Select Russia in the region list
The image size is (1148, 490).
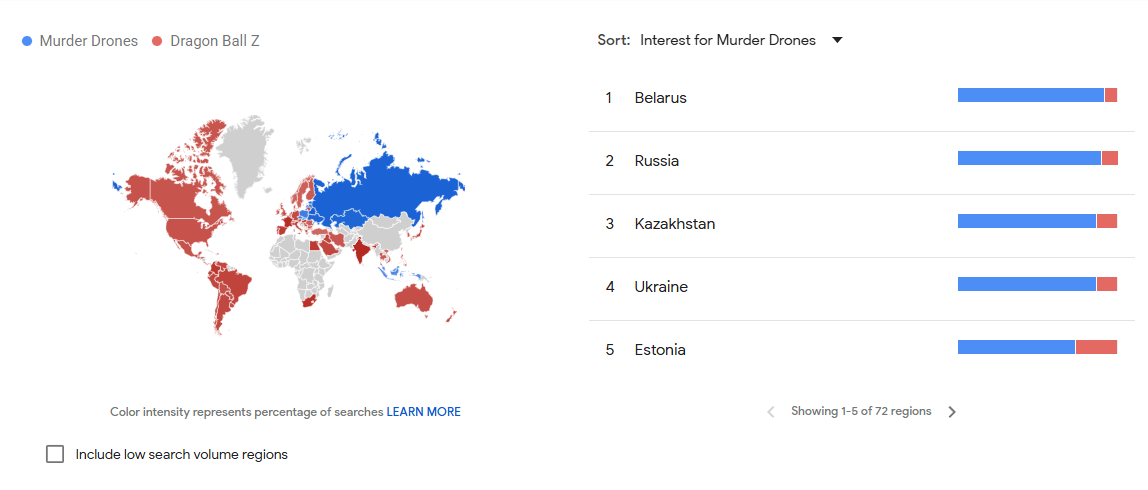click(x=656, y=161)
